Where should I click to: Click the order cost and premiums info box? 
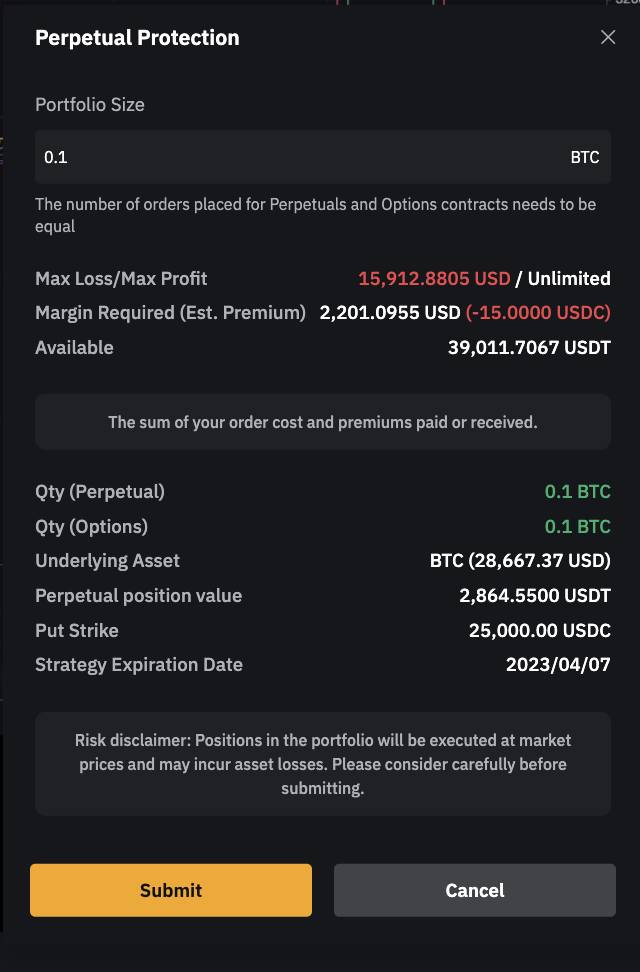pyautogui.click(x=323, y=422)
